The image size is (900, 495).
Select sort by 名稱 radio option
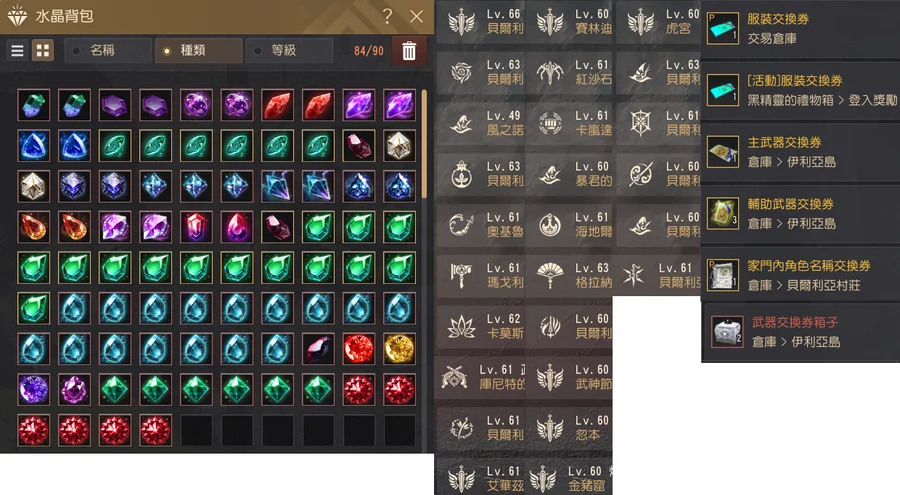(x=108, y=51)
